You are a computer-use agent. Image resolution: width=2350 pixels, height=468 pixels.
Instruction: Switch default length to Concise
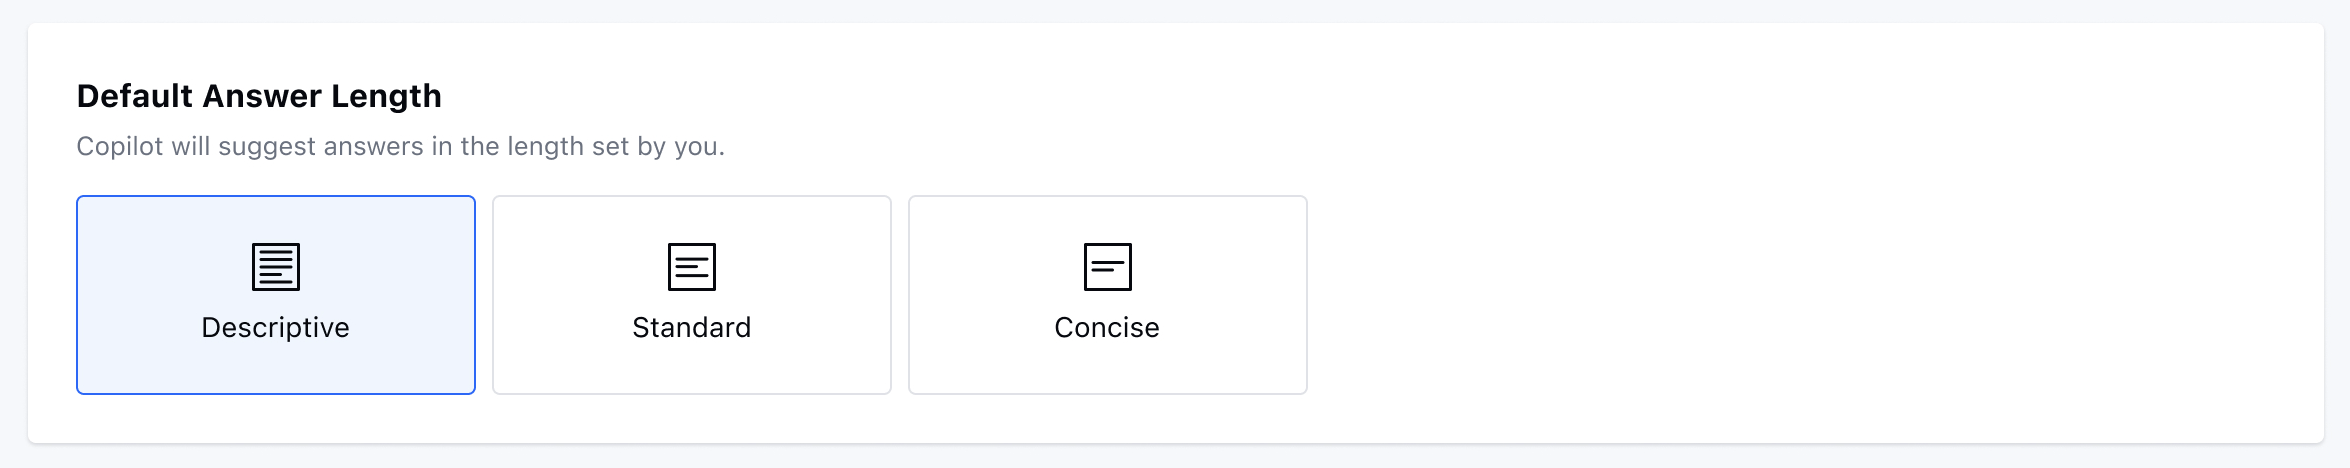(1108, 295)
